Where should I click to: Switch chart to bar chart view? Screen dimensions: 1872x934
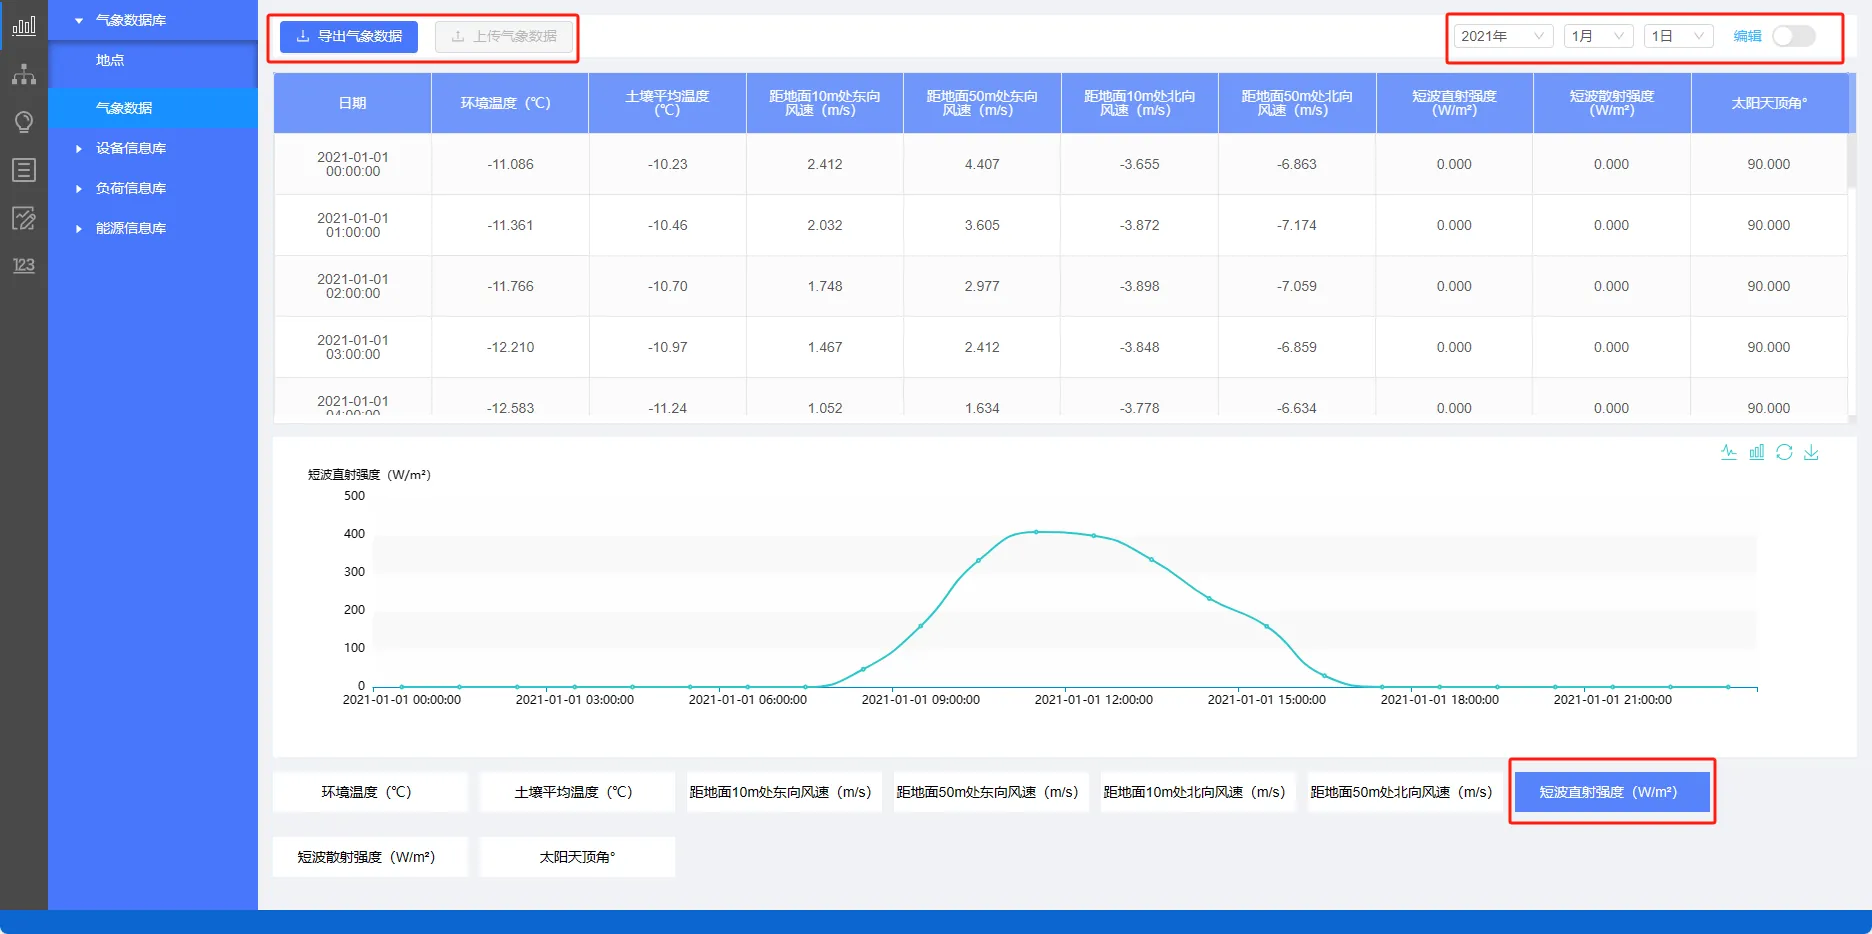(x=1756, y=452)
